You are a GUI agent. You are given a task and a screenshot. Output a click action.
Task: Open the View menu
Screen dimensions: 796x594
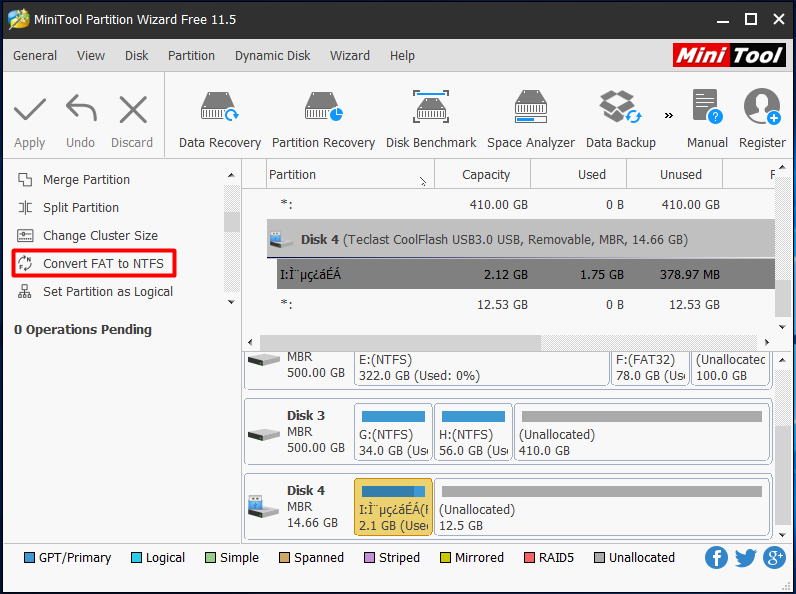coord(91,55)
